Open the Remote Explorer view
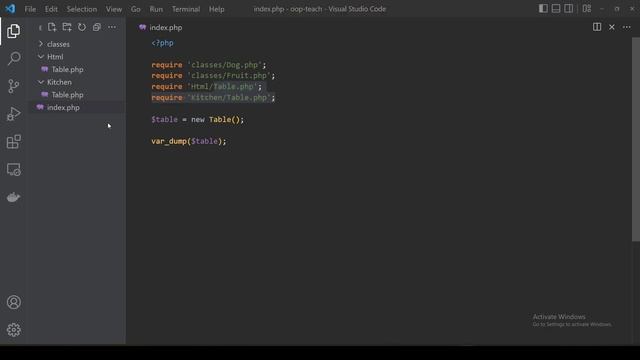 [13, 169]
